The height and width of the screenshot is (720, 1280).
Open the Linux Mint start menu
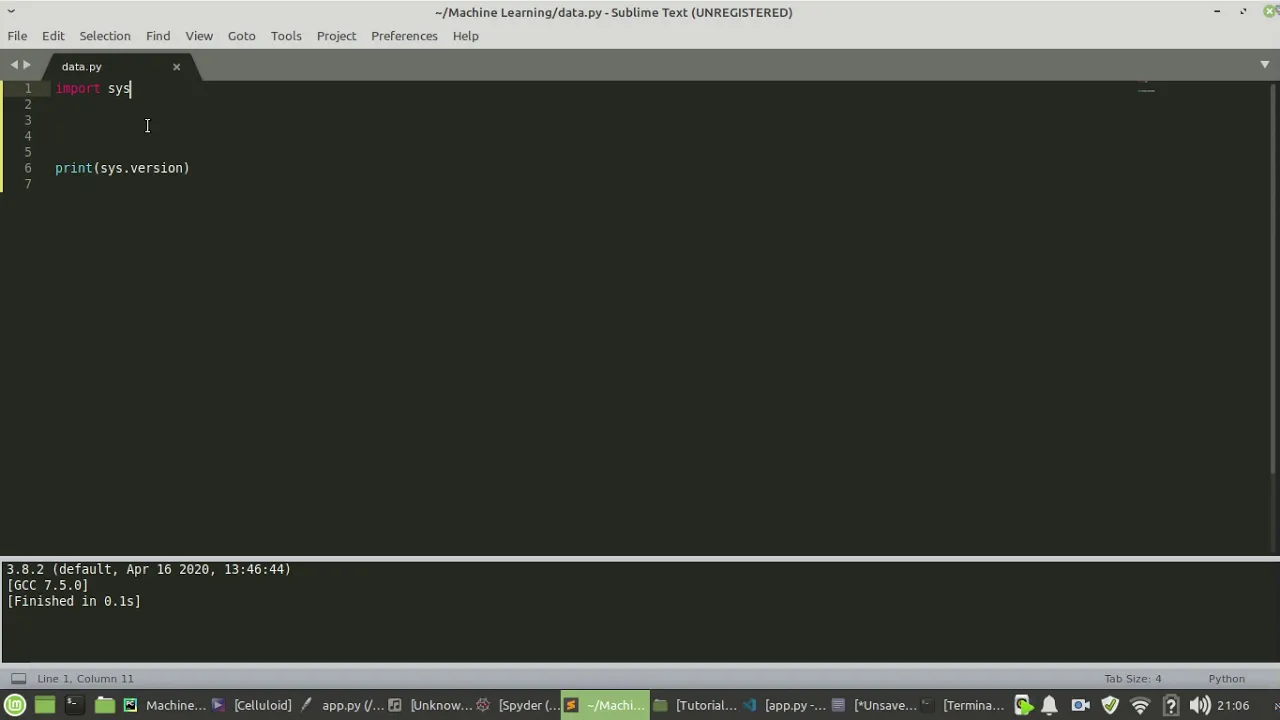[15, 705]
